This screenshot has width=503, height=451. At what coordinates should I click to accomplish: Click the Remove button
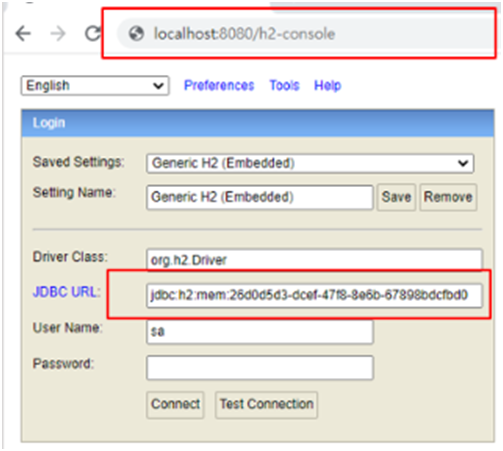click(448, 197)
